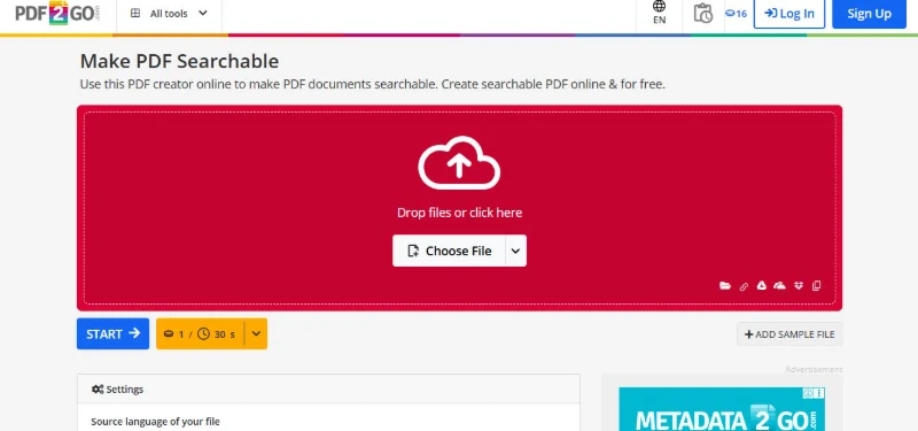Click the paste from clipboard icon
Screen dimensions: 918x431
(817, 286)
